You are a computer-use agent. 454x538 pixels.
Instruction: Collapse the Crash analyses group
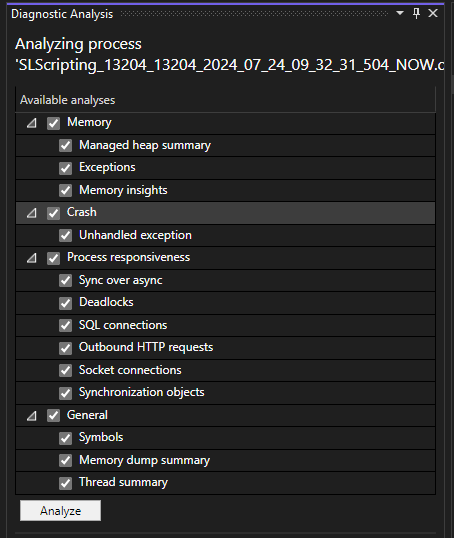(32, 213)
